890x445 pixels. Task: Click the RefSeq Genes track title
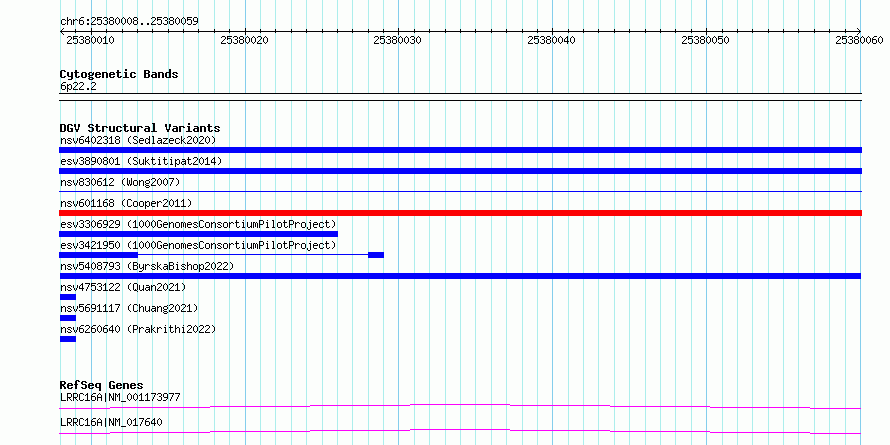[102, 385]
